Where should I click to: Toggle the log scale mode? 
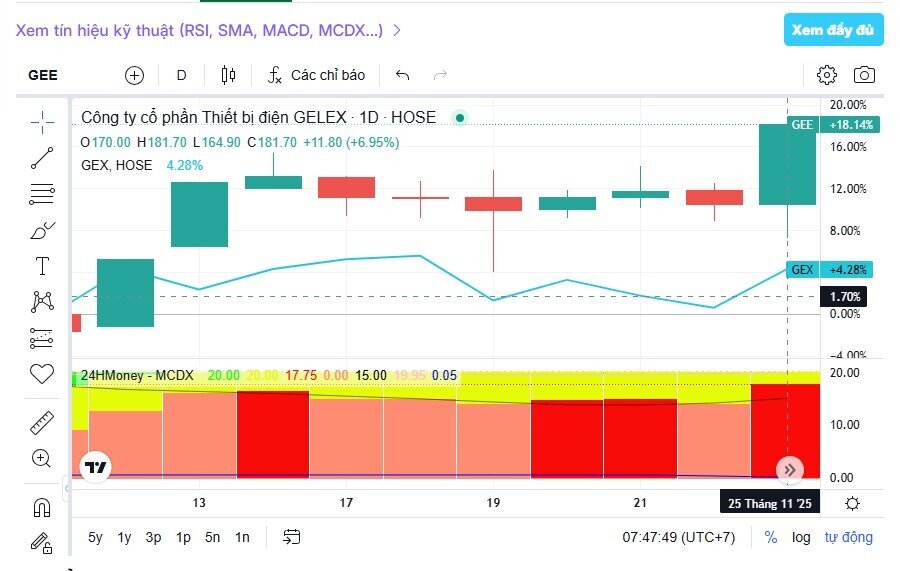(801, 537)
